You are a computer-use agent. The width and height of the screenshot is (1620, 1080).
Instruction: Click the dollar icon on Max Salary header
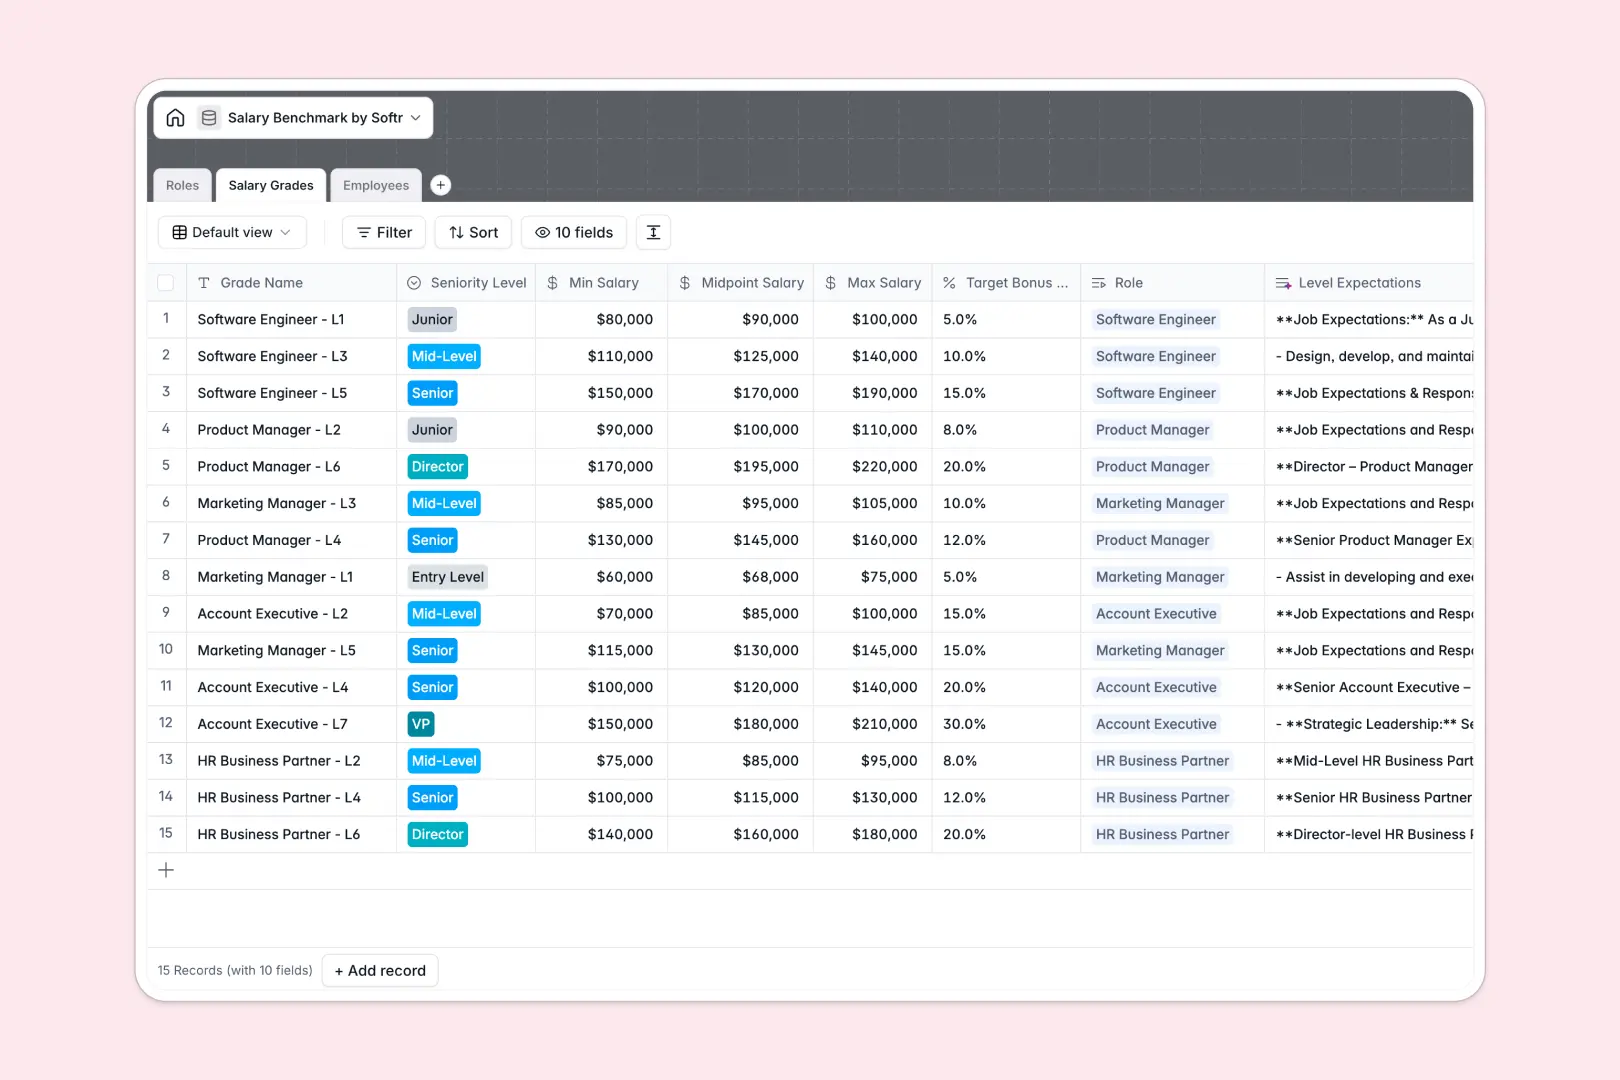pyautogui.click(x=830, y=282)
